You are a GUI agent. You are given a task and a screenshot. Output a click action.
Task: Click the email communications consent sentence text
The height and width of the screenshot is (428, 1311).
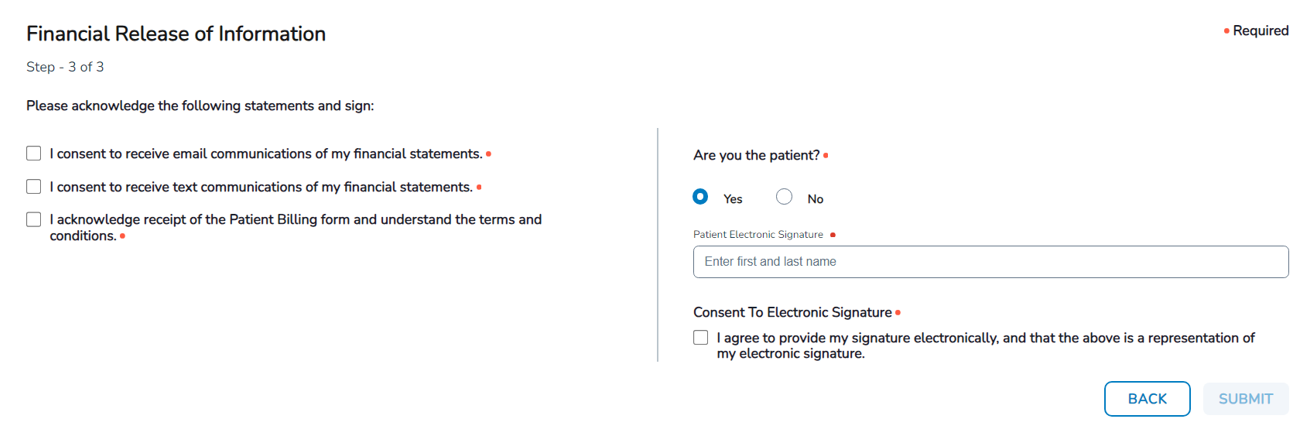(266, 154)
